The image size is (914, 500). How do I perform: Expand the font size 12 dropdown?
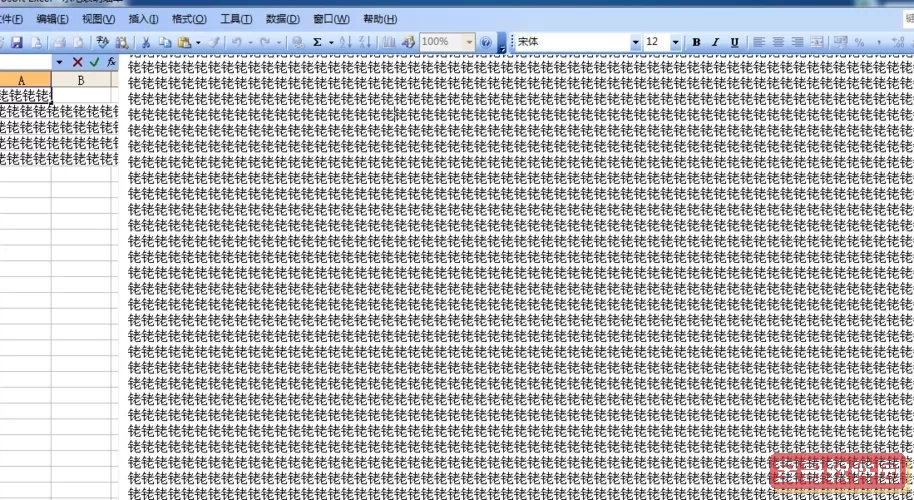pos(676,42)
